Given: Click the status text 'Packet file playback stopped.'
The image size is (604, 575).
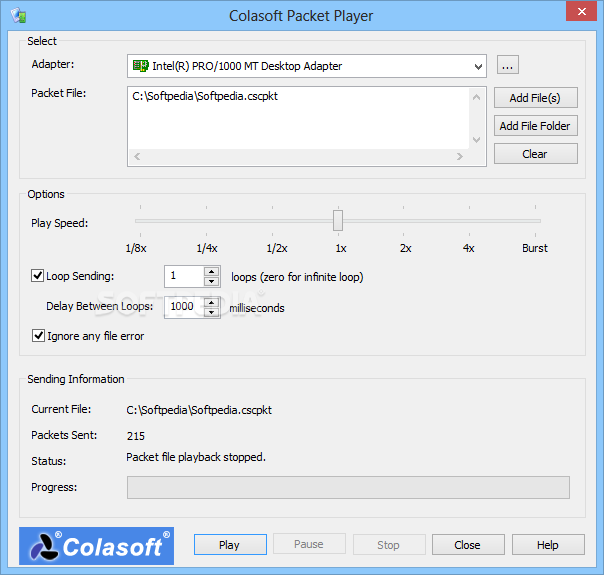Looking at the screenshot, I should click(x=196, y=457).
